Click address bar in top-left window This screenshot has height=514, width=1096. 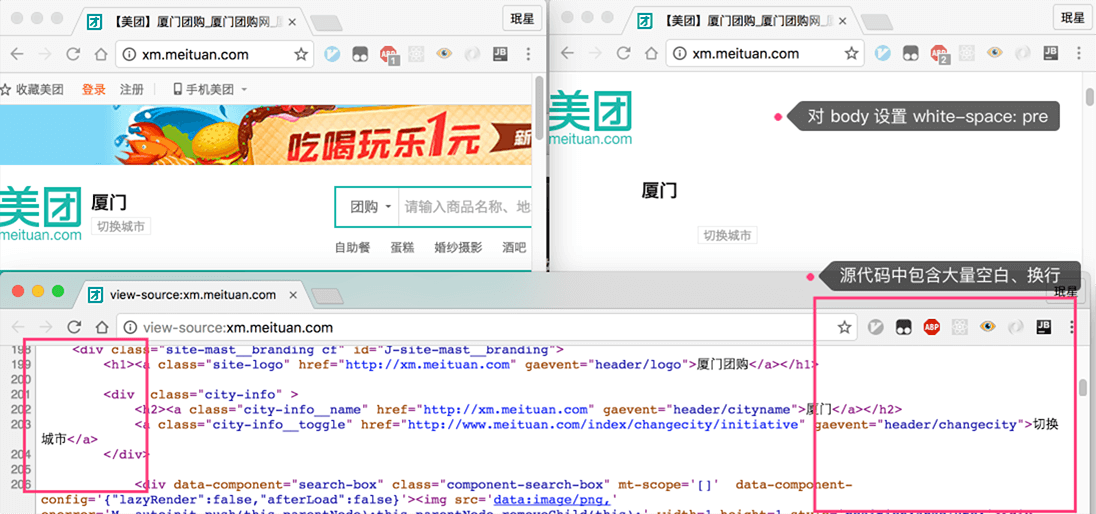point(214,54)
